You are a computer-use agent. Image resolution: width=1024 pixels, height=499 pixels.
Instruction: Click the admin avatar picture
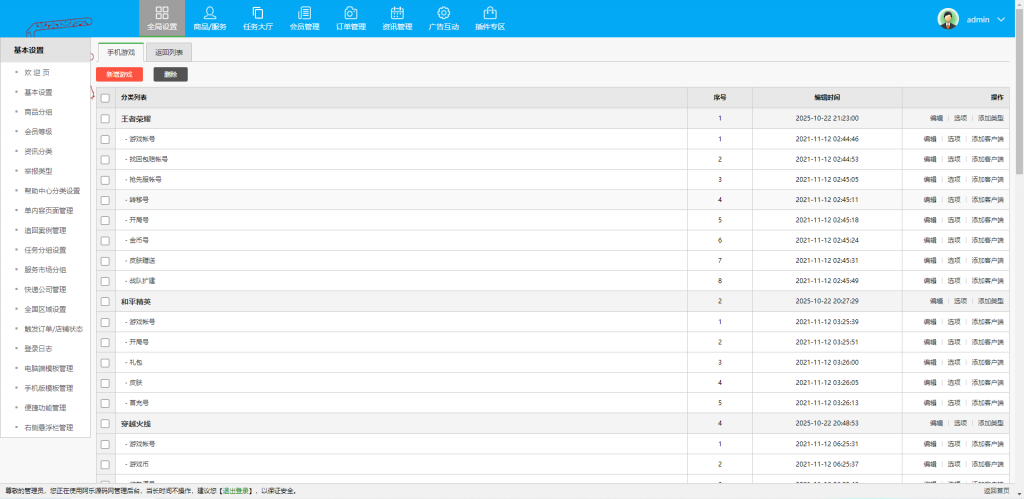coord(948,19)
